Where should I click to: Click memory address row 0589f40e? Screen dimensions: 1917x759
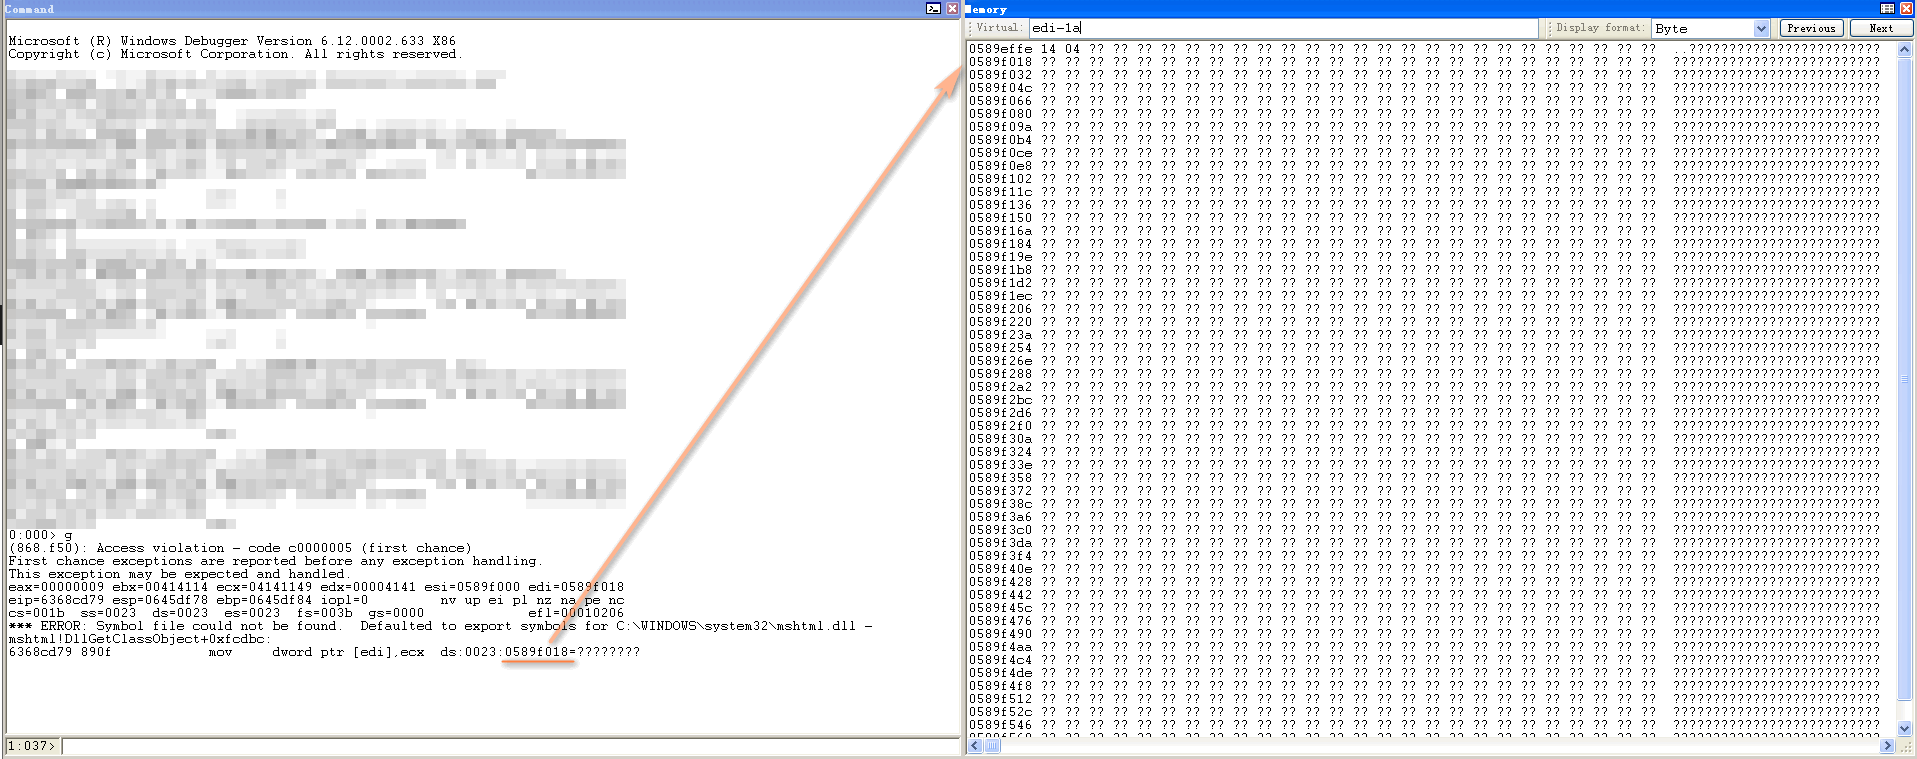point(1424,569)
